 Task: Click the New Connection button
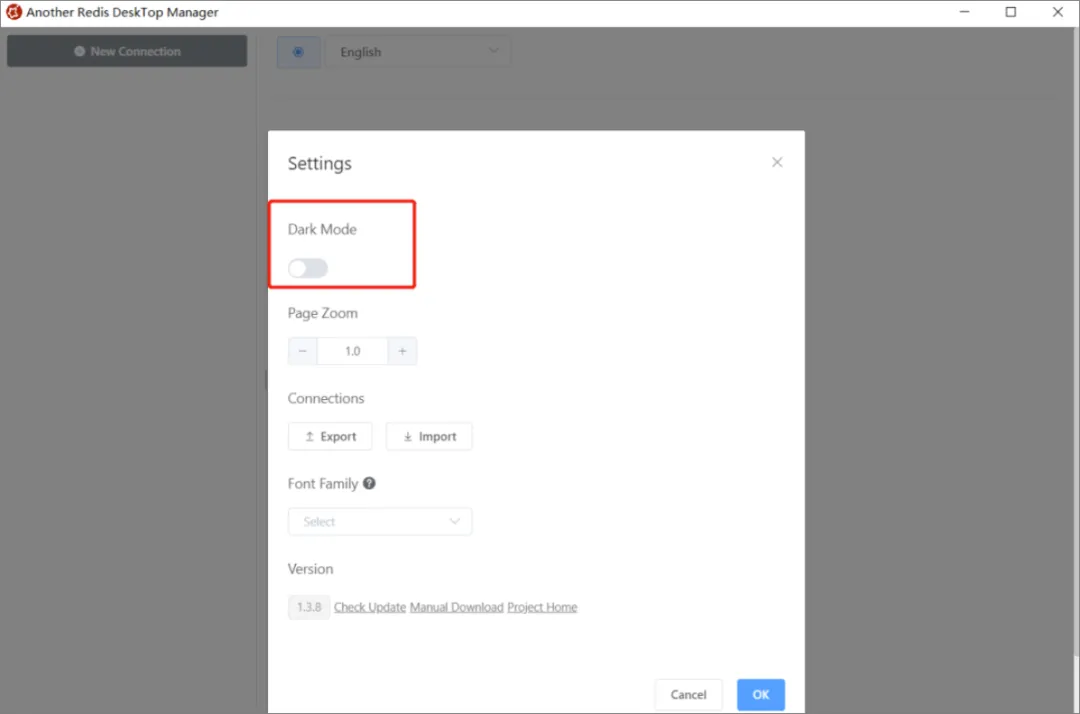[x=127, y=51]
